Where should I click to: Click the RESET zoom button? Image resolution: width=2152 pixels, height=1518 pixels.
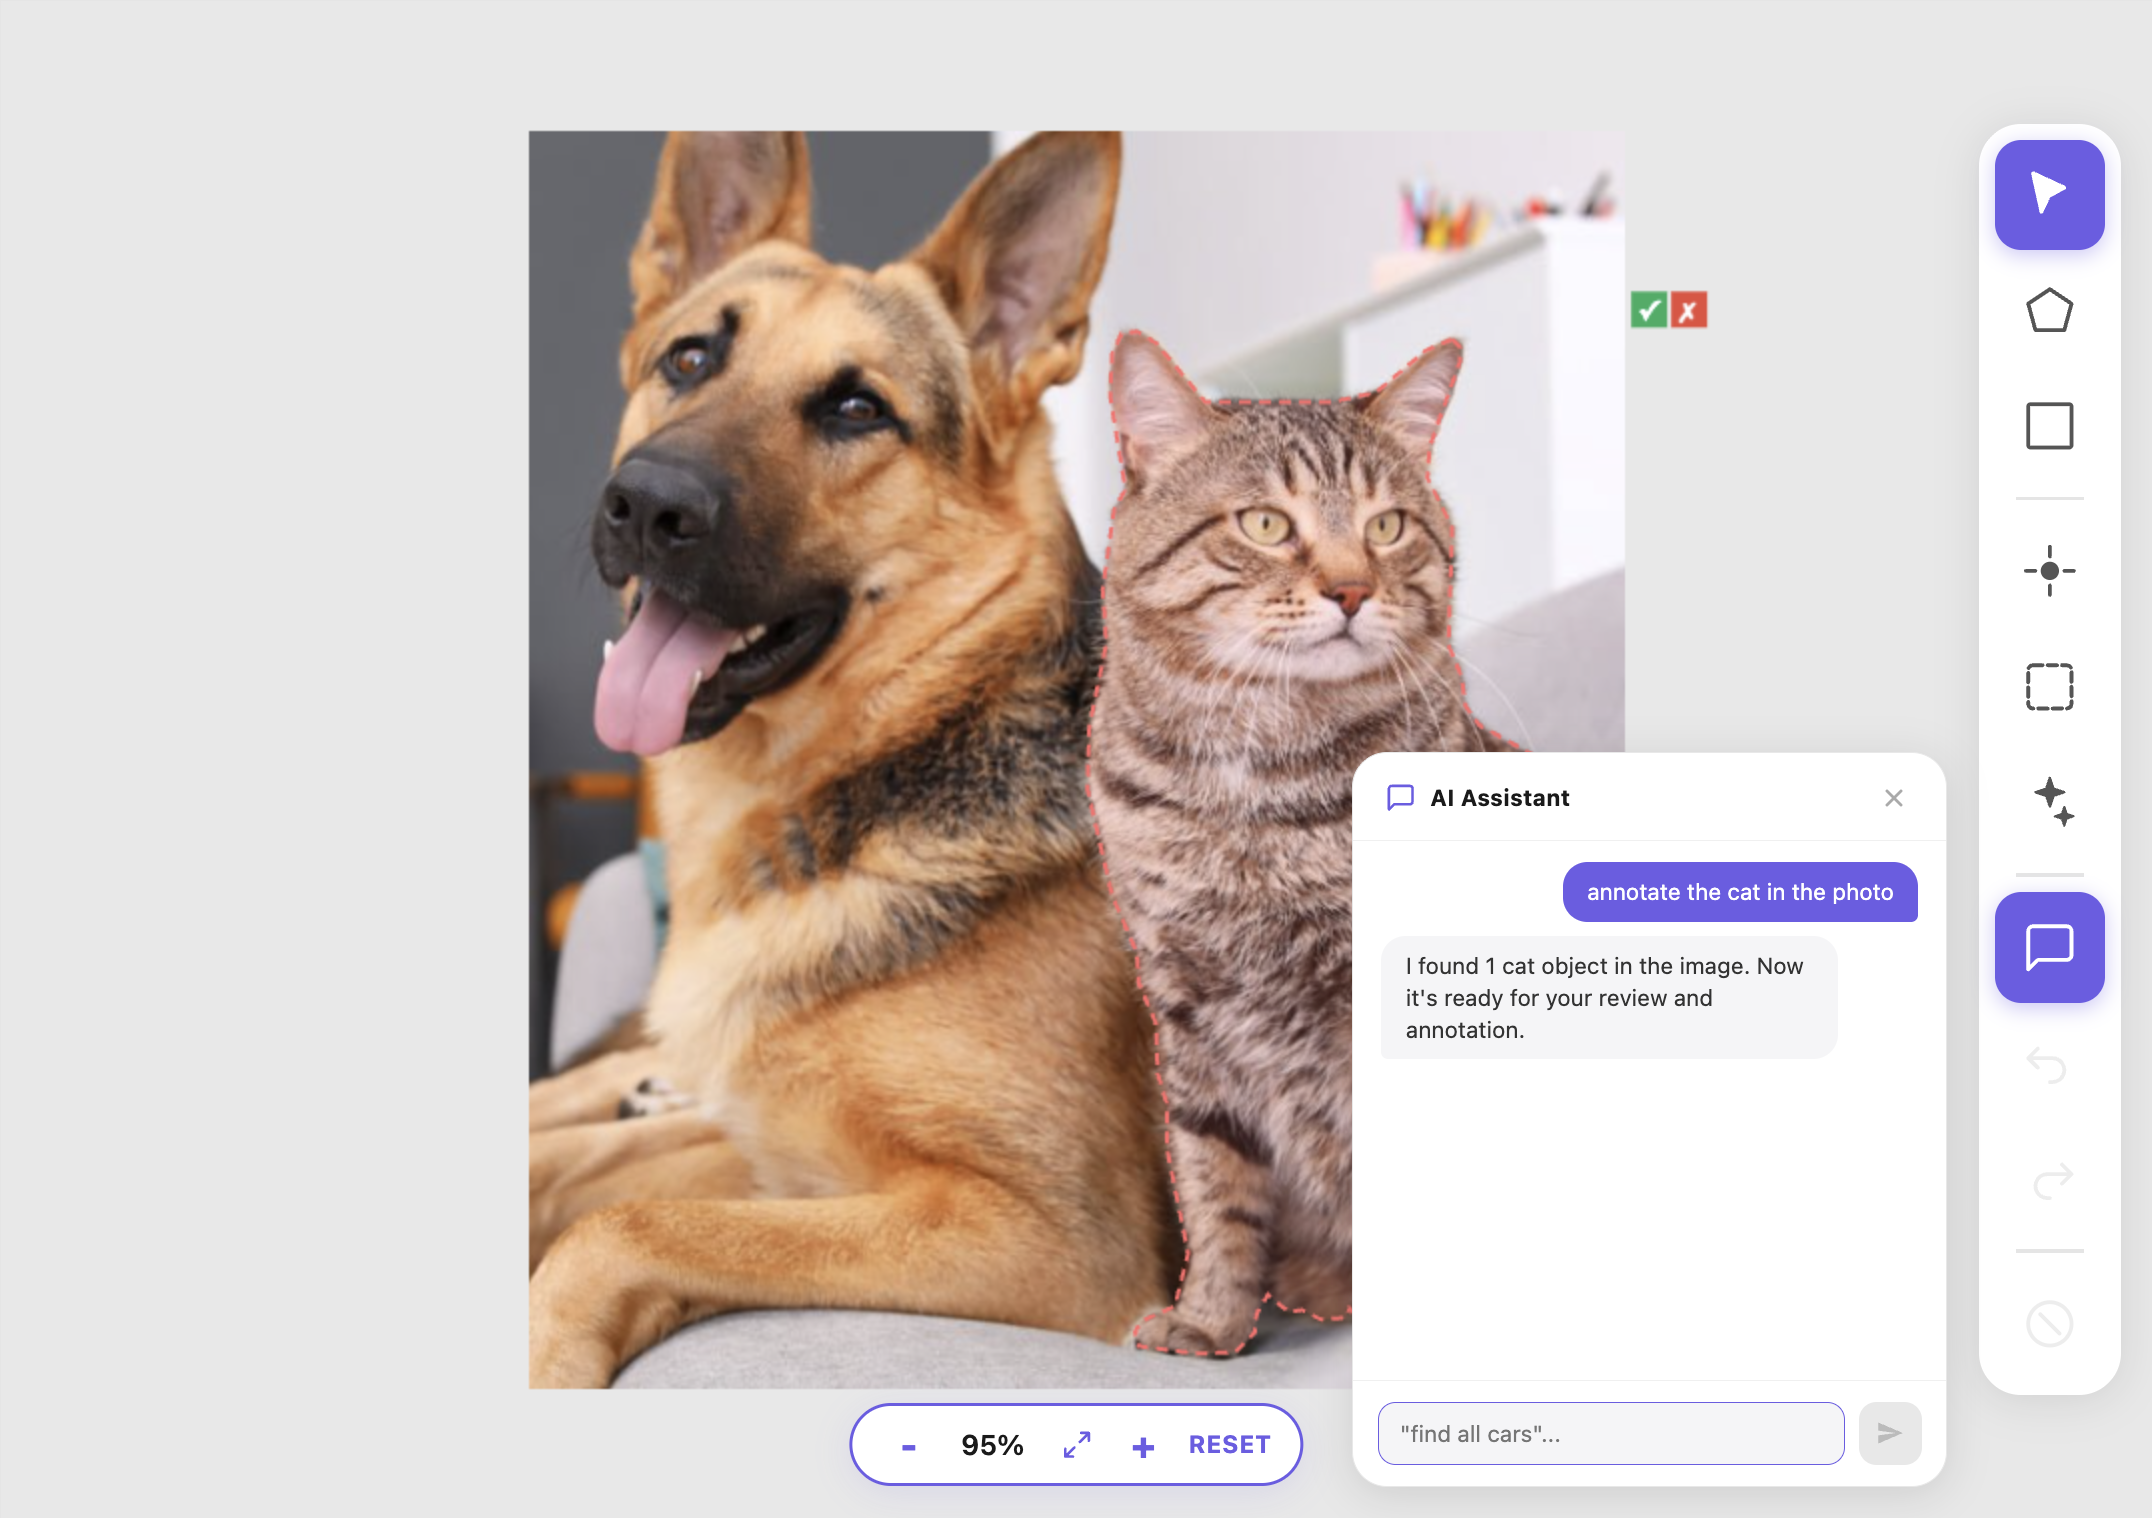(x=1229, y=1445)
